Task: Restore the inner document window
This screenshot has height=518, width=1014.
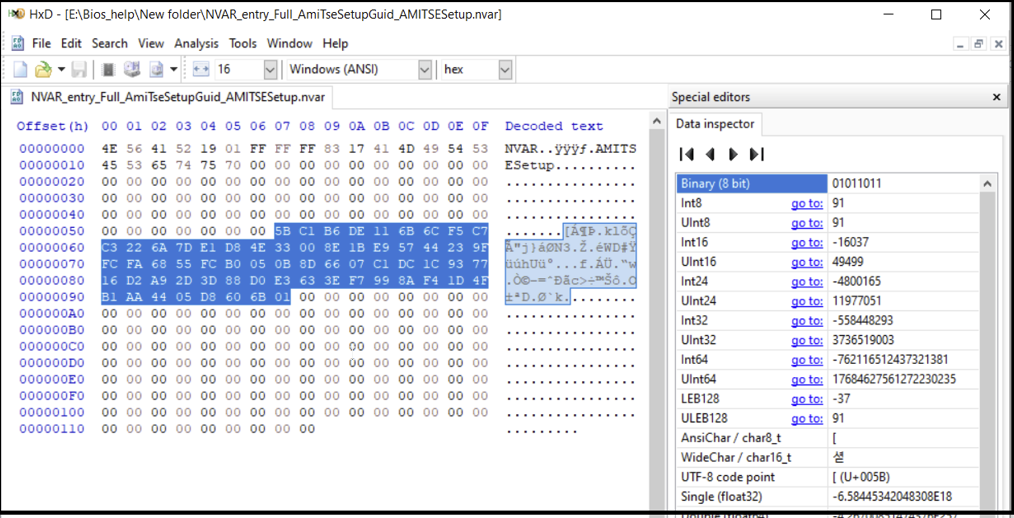Action: click(x=978, y=44)
